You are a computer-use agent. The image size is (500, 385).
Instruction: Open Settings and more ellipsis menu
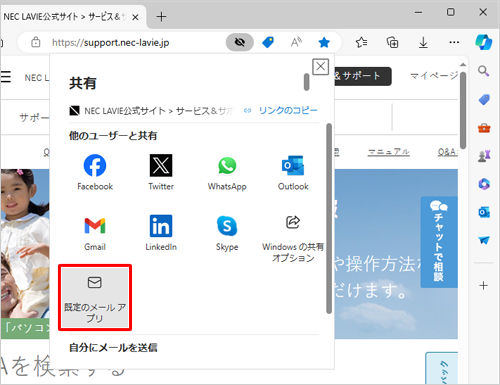(x=454, y=42)
